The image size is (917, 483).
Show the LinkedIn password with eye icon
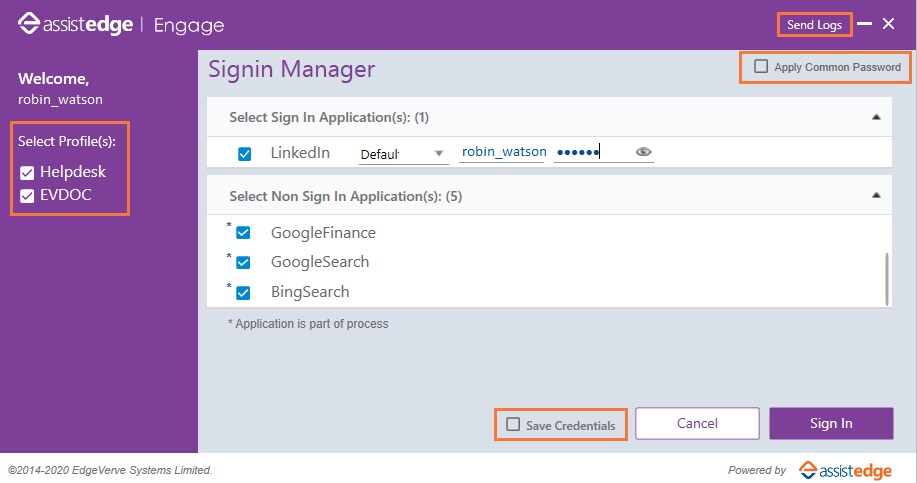pos(644,152)
